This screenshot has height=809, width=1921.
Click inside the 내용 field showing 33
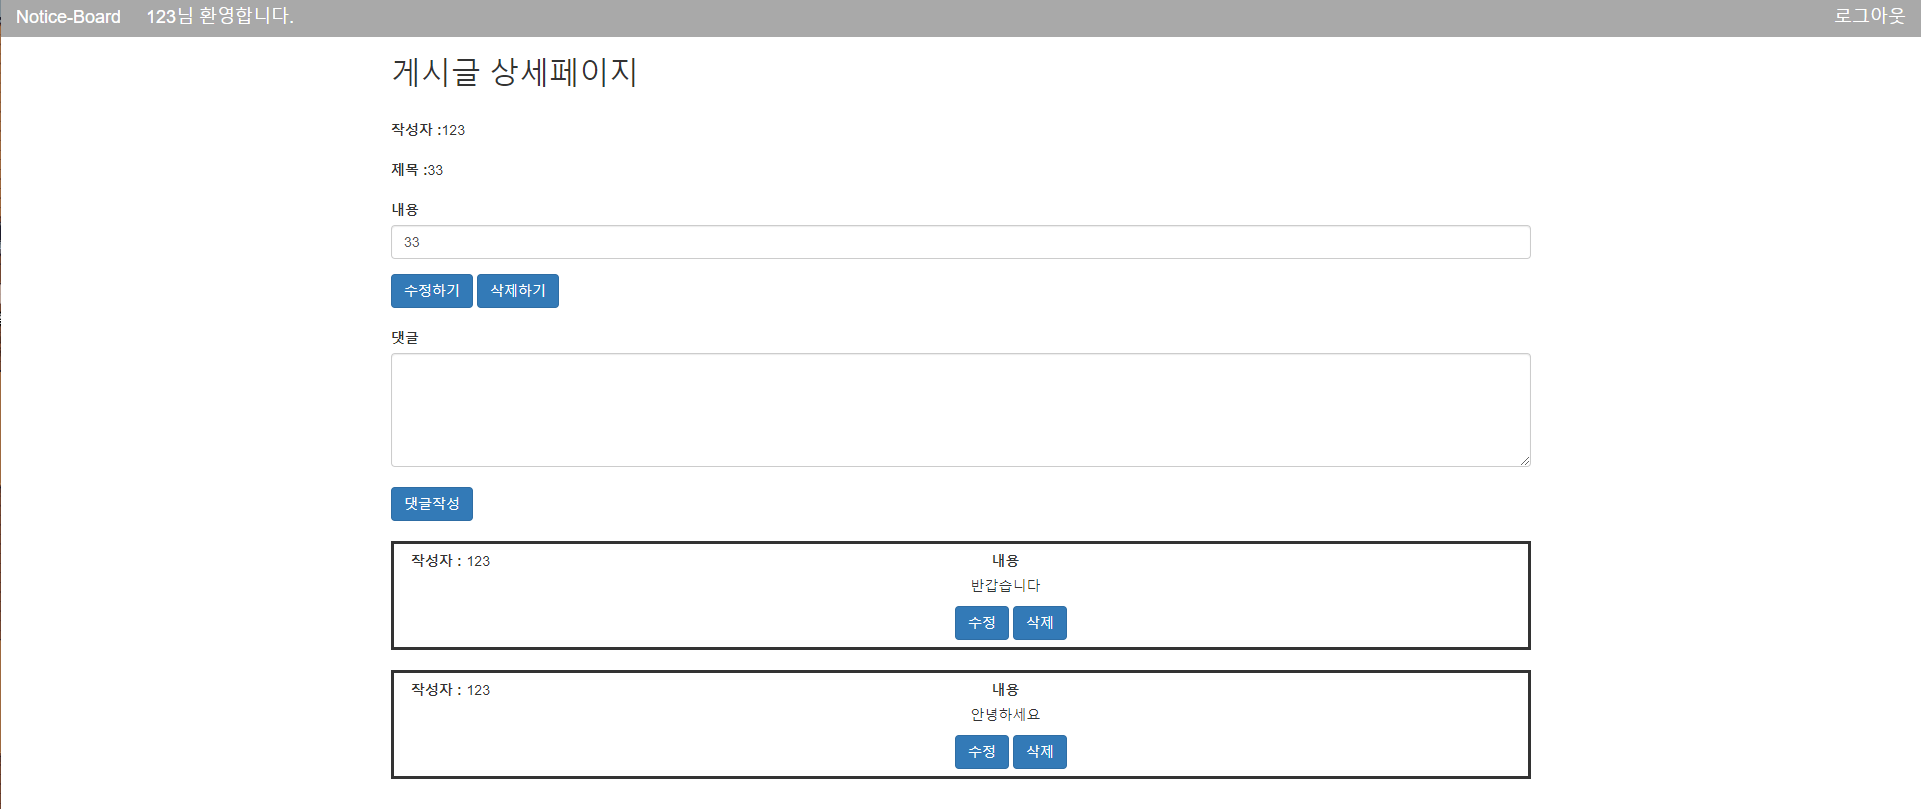coord(960,242)
